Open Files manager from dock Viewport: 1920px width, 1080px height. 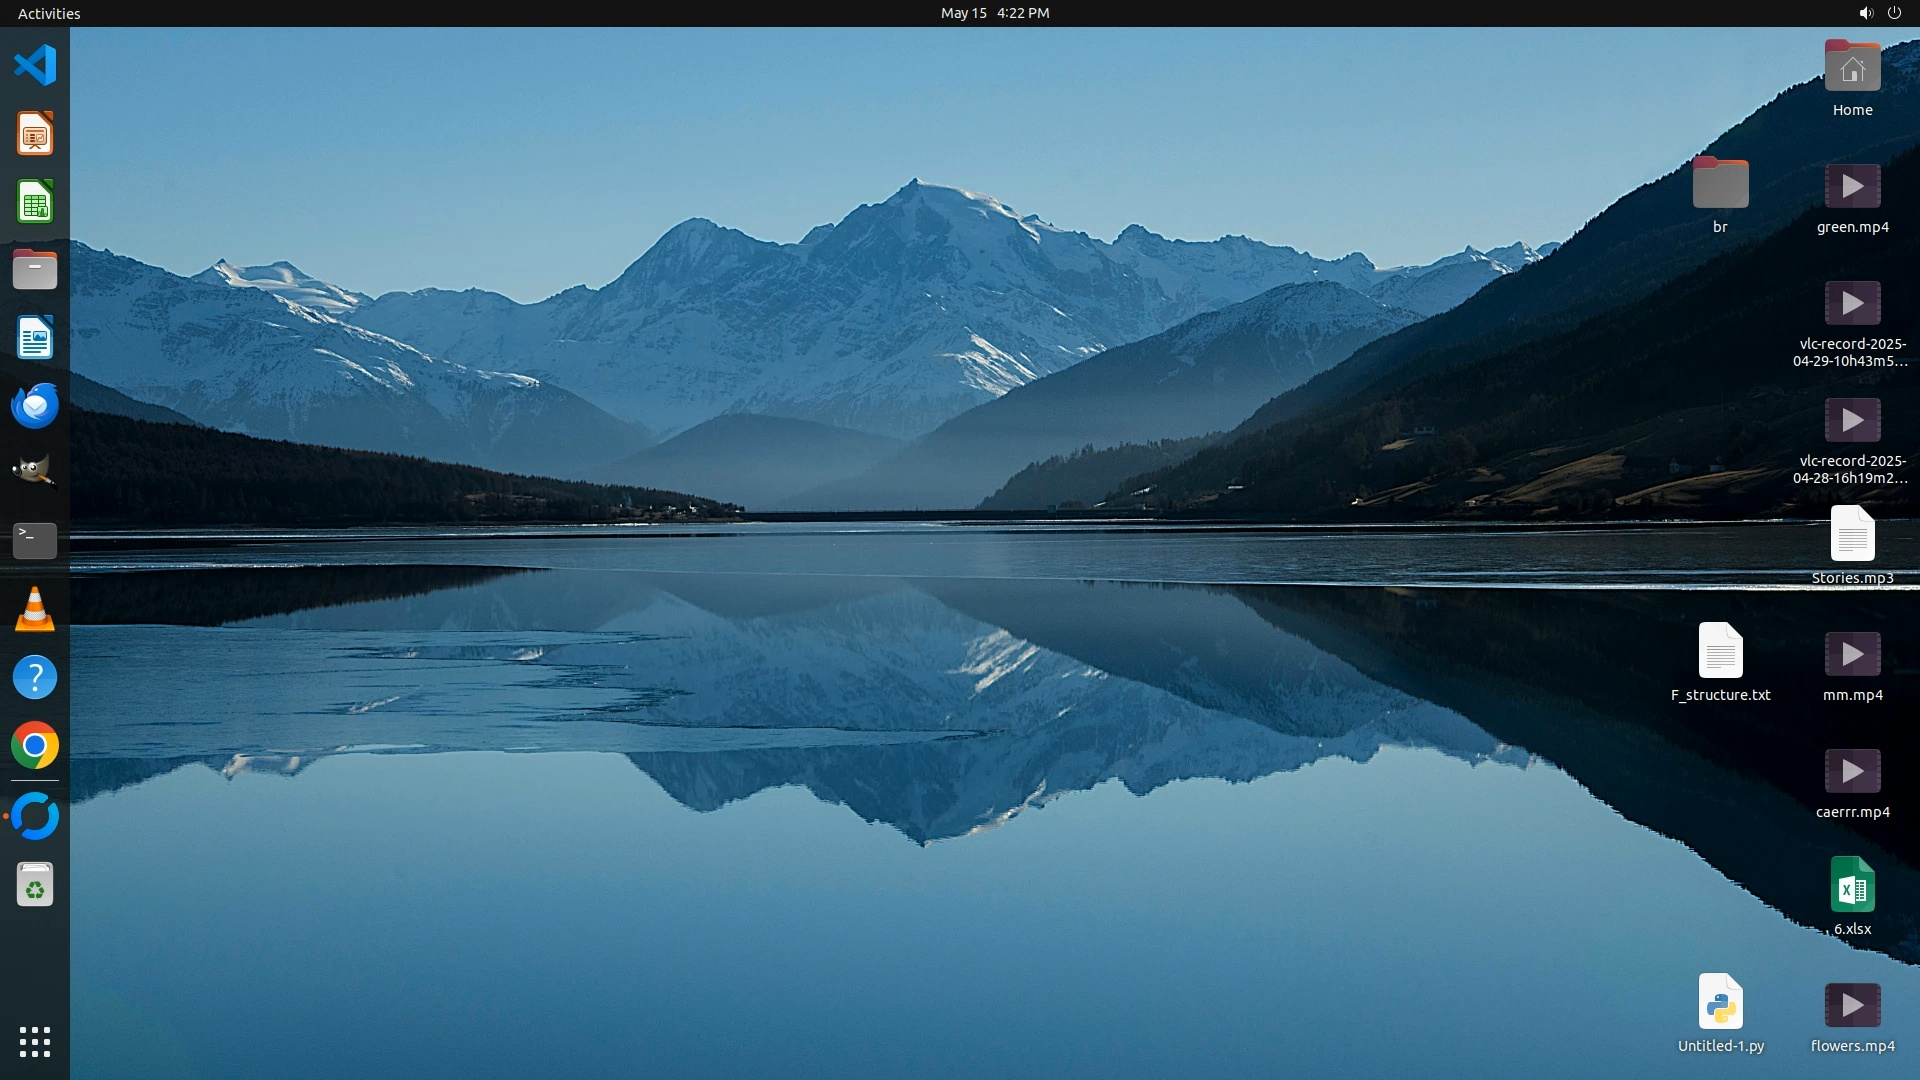point(35,270)
